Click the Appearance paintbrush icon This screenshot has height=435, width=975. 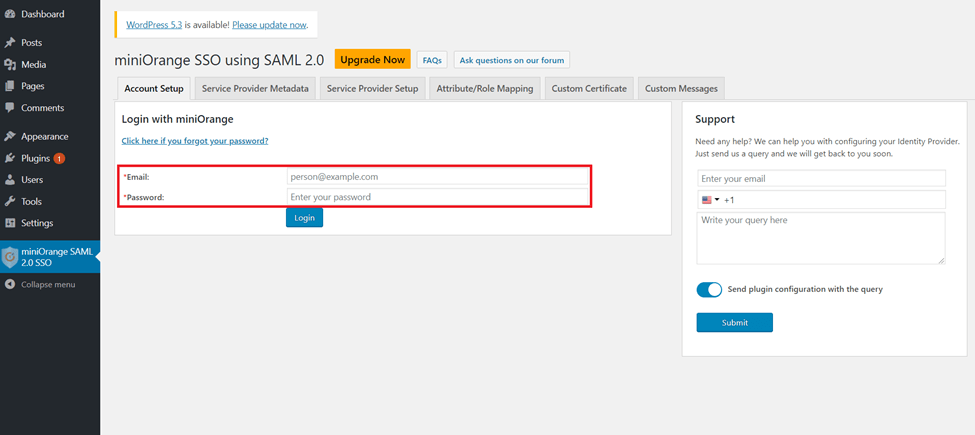coord(9,137)
